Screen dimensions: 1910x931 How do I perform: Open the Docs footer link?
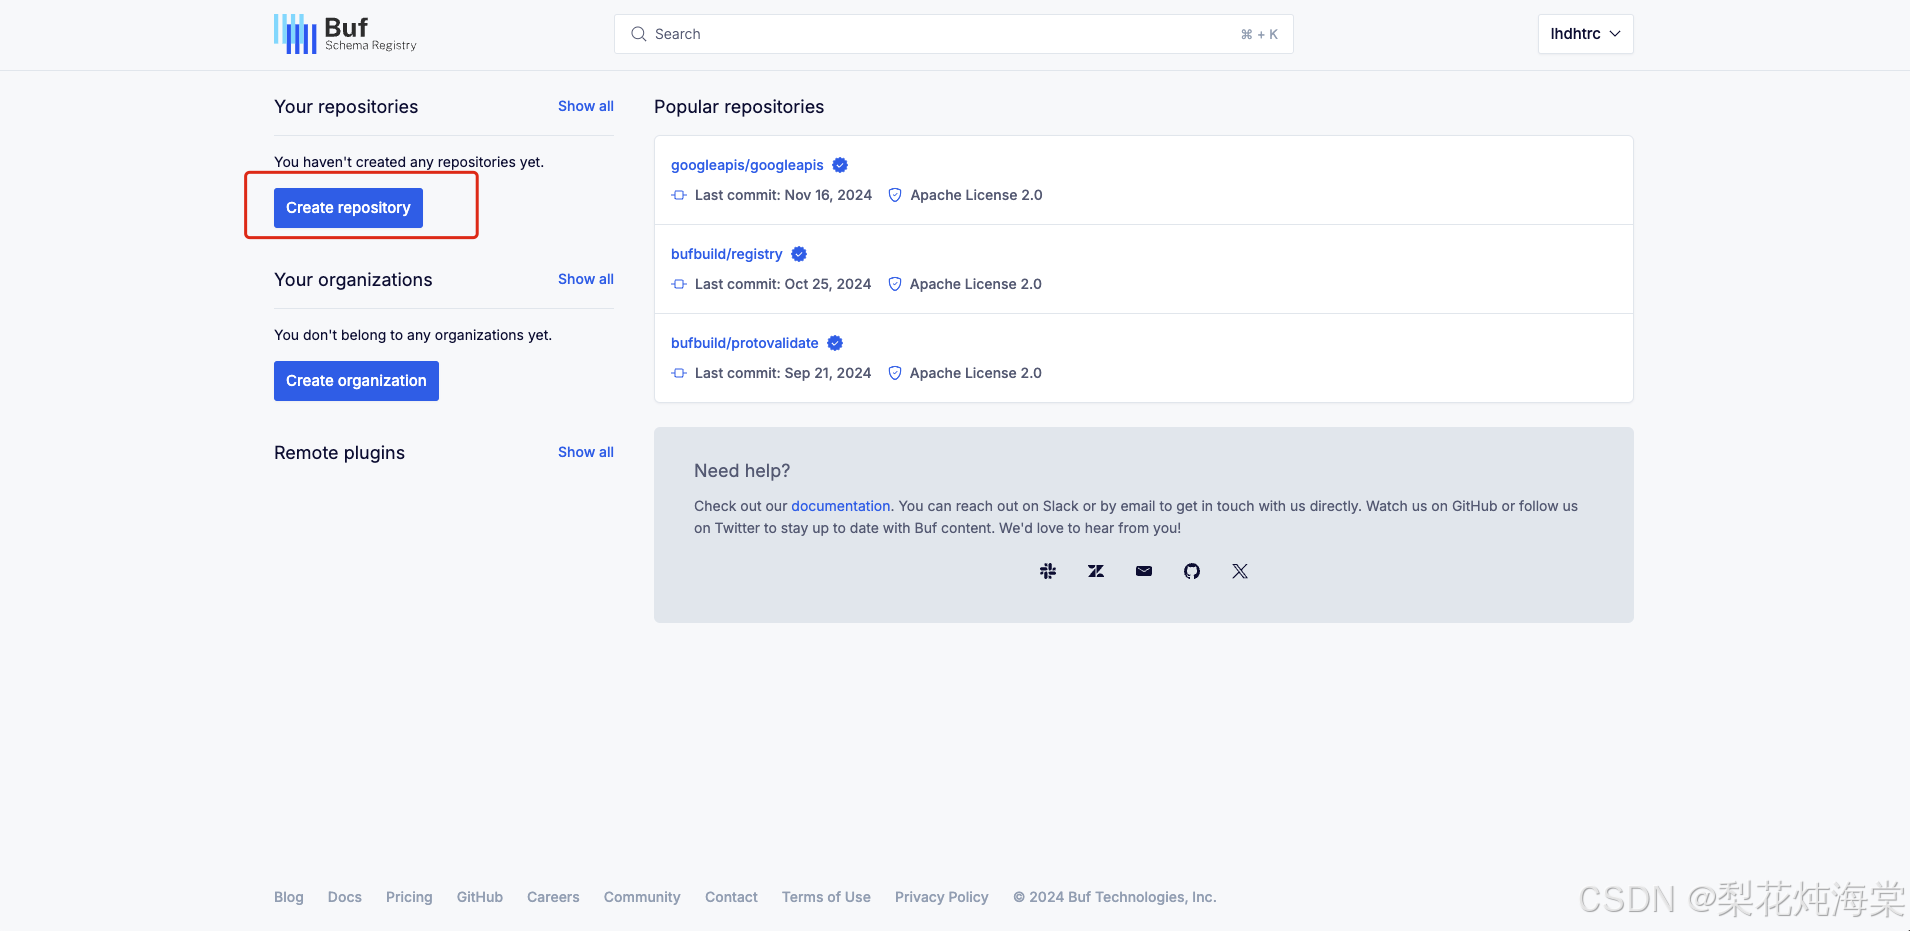[x=345, y=897]
